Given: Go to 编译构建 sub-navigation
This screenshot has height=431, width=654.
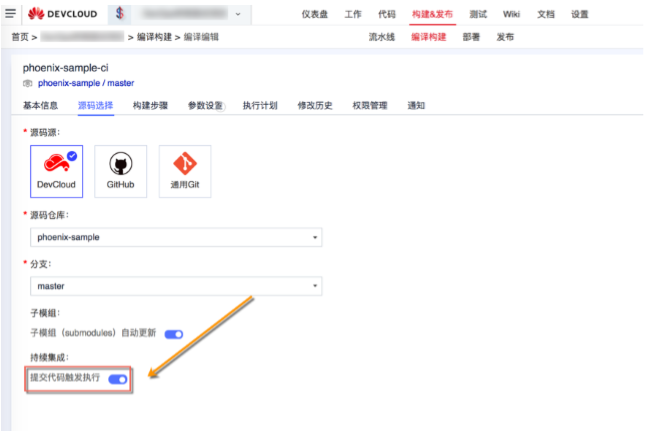Looking at the screenshot, I should [x=429, y=37].
